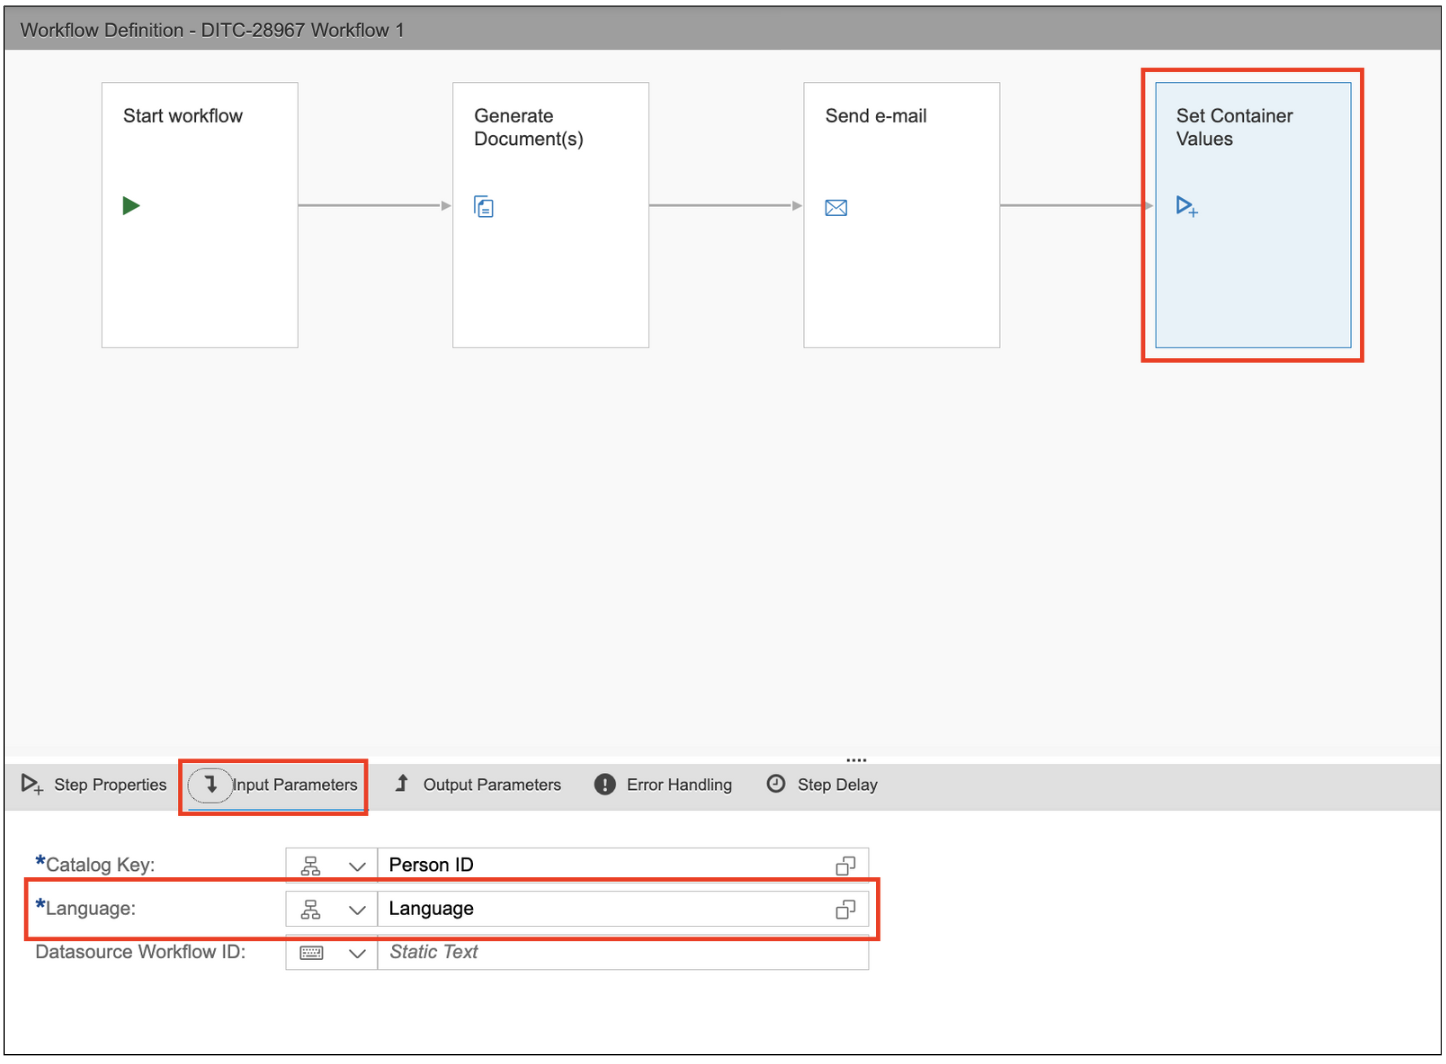Screen dimensions: 1446x1064
Task: Click the Set Container Values step icon
Action: pyautogui.click(x=1187, y=207)
